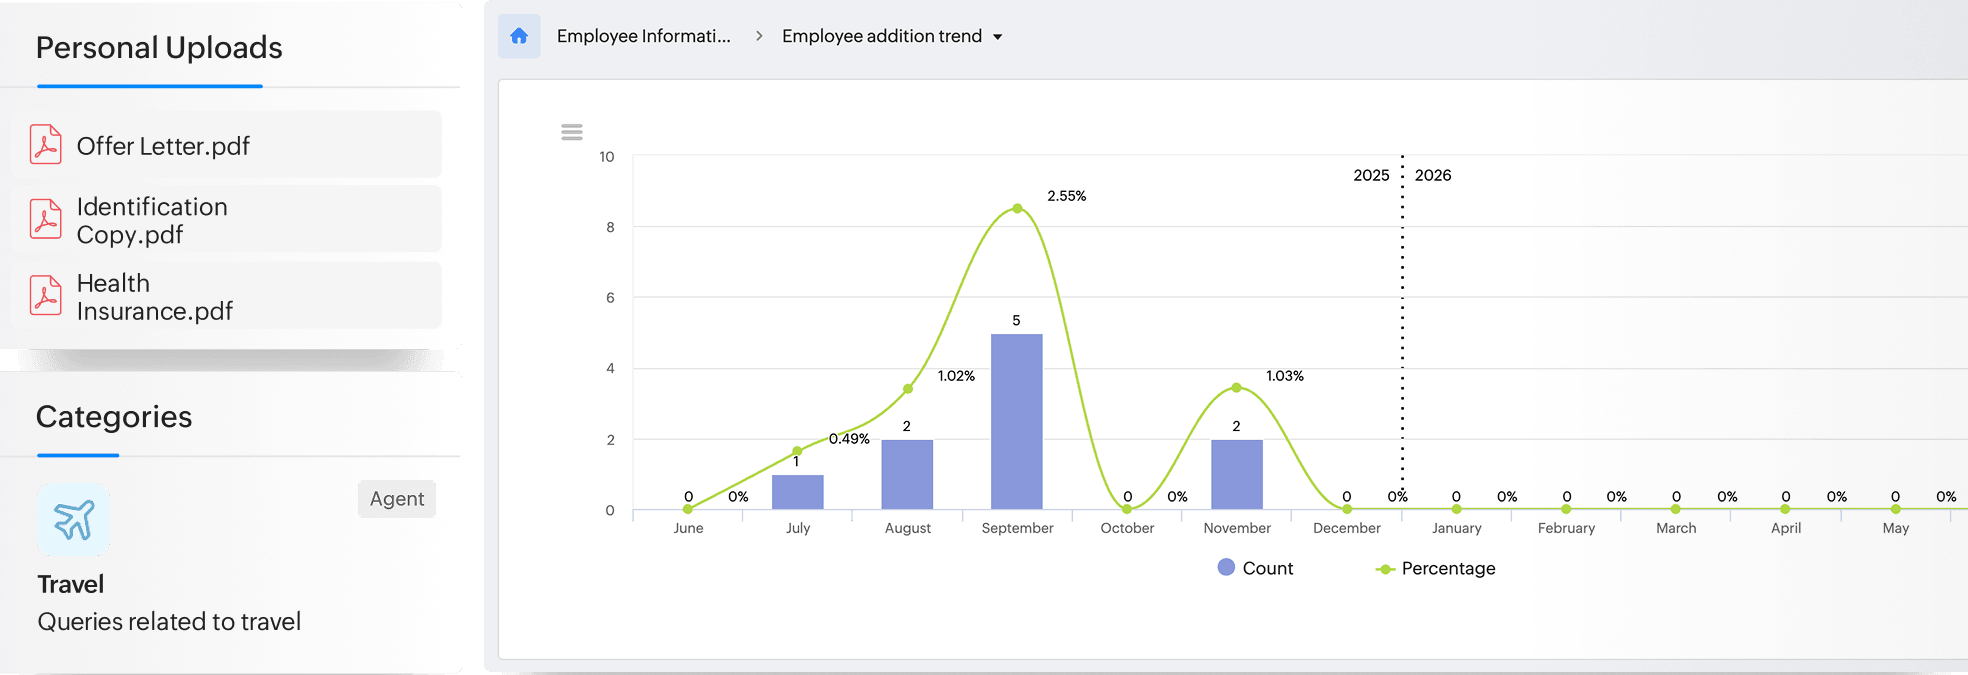Click the 'February' axis label

point(1566,528)
